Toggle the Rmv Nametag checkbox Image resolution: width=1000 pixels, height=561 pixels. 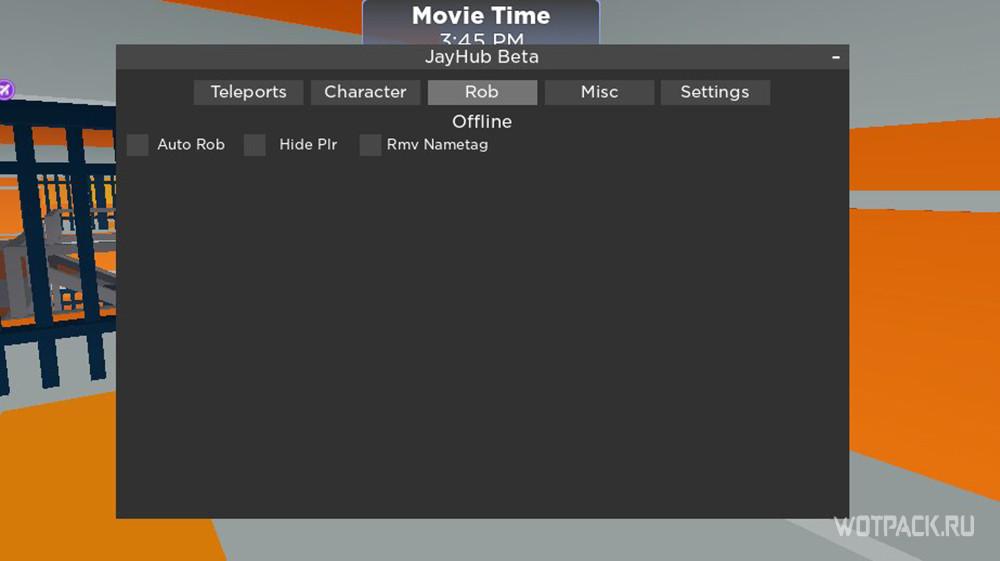point(371,145)
